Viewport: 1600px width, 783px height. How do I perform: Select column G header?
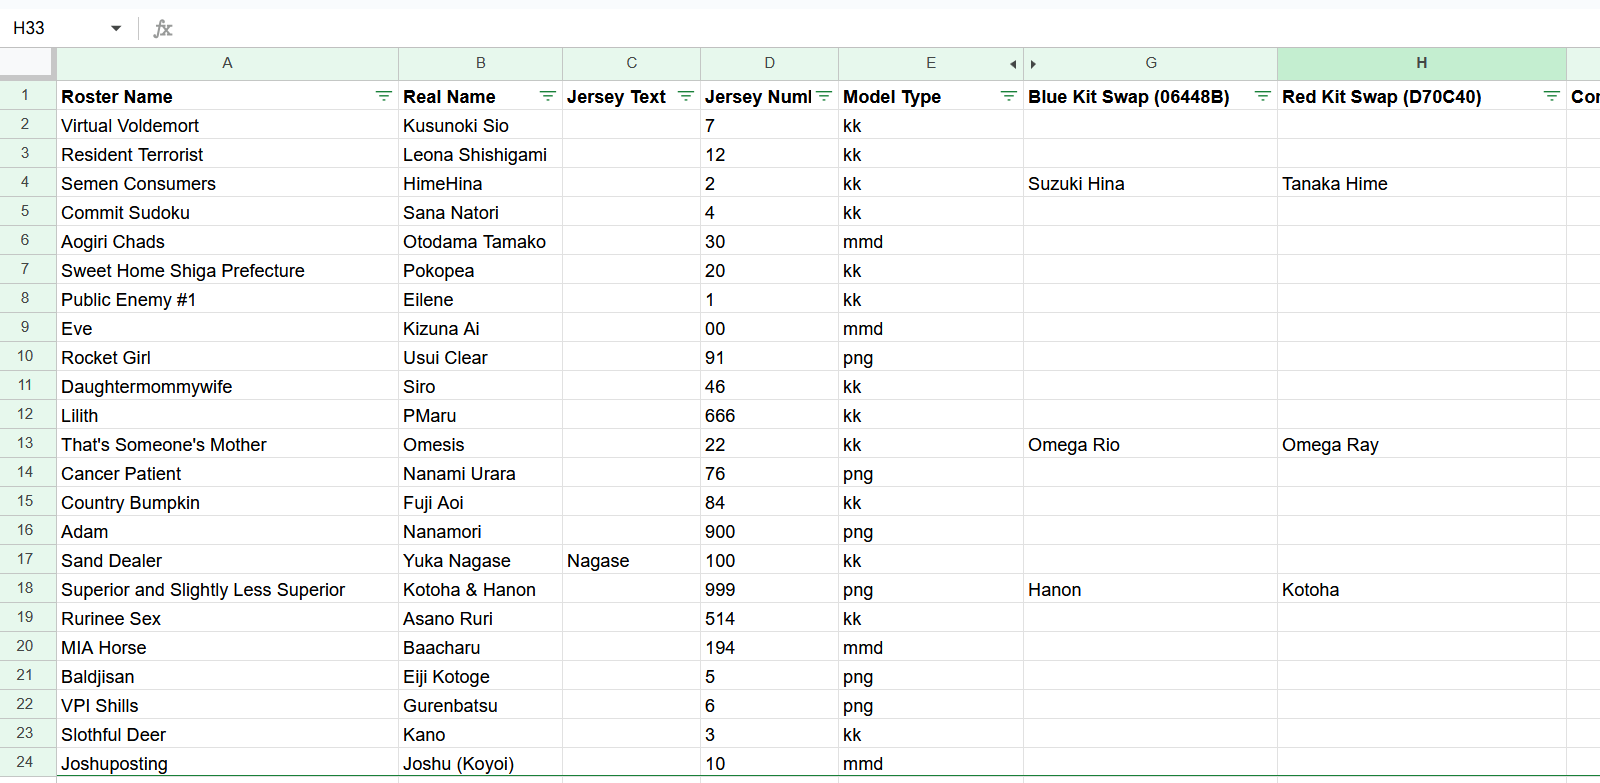click(x=1151, y=63)
